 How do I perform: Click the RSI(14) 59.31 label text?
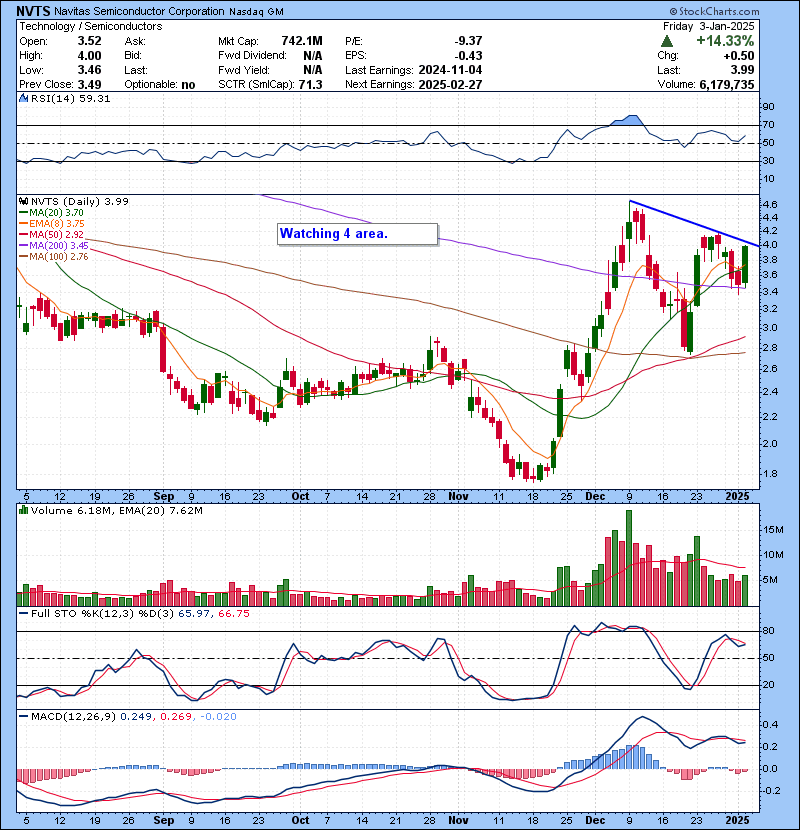[x=70, y=98]
